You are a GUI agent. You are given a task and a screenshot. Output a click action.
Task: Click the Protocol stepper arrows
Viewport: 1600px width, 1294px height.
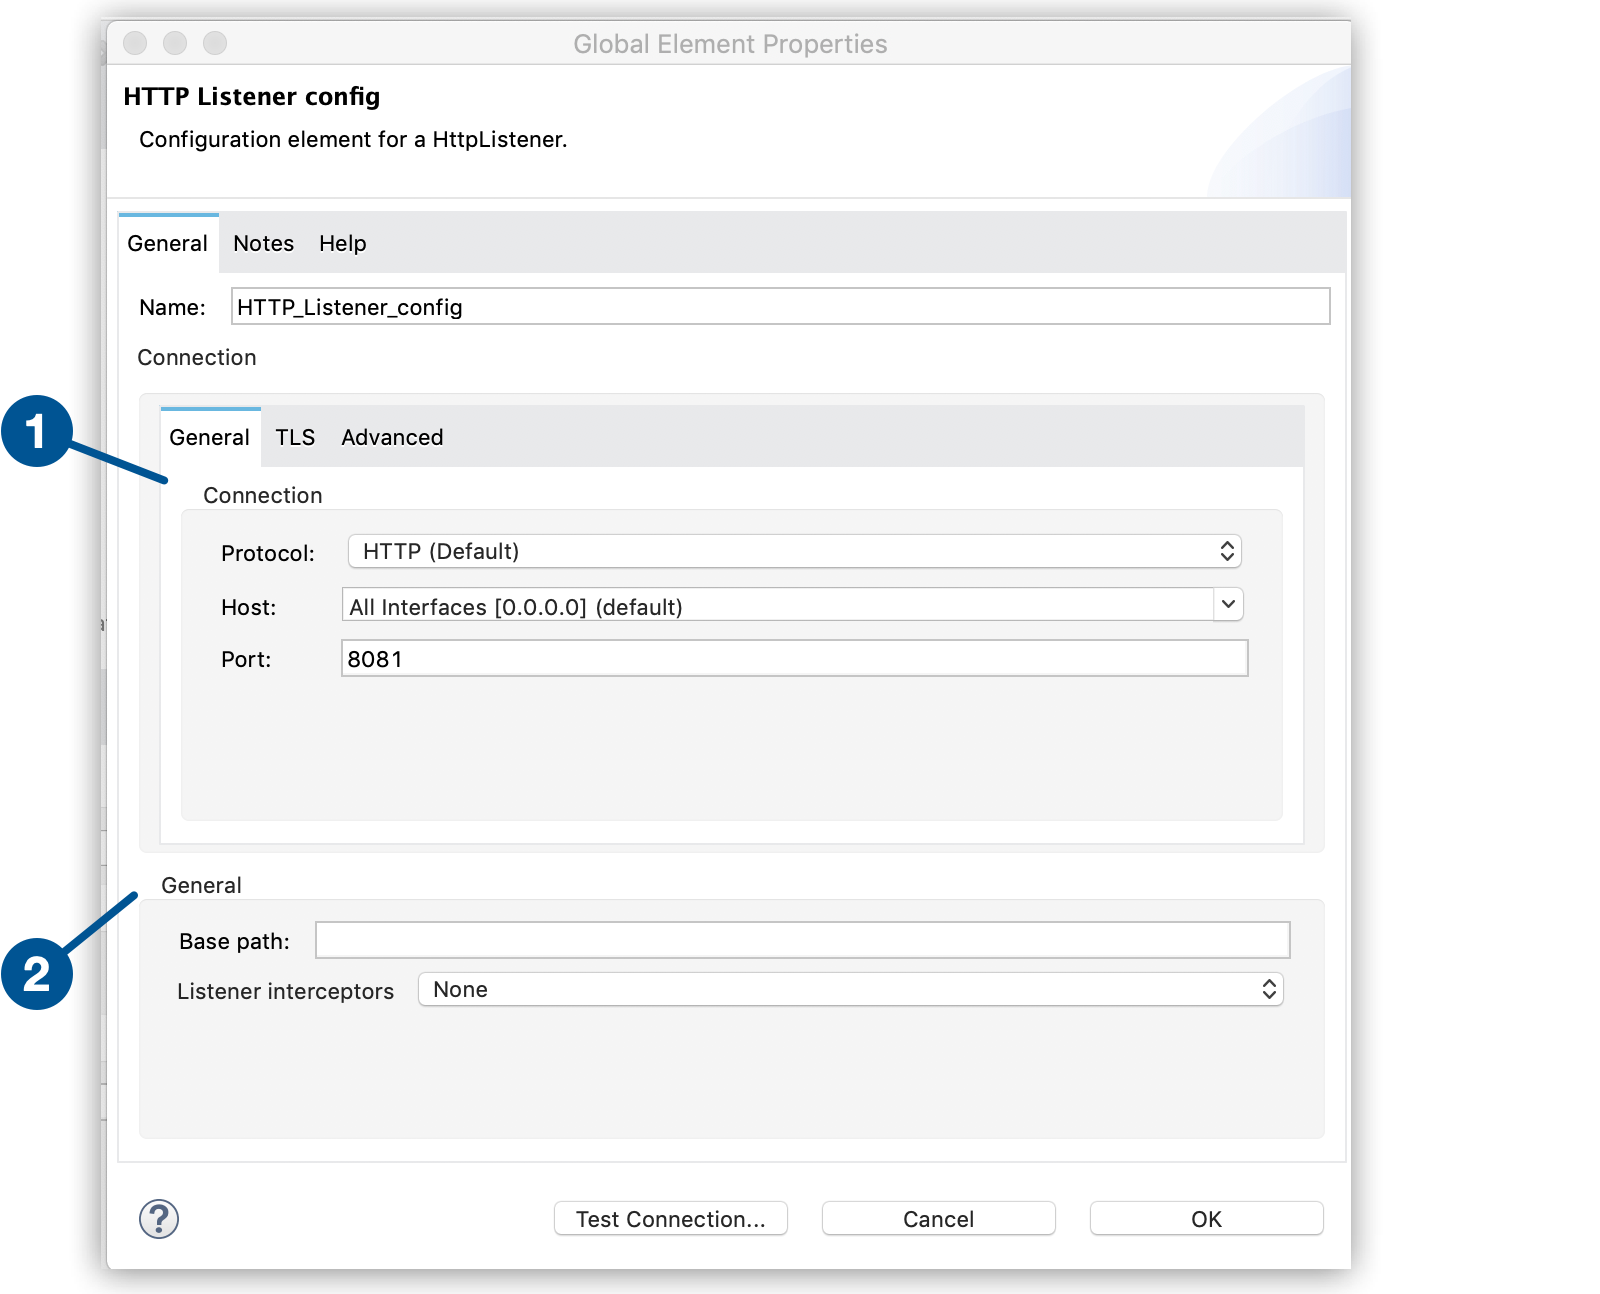(x=1228, y=551)
